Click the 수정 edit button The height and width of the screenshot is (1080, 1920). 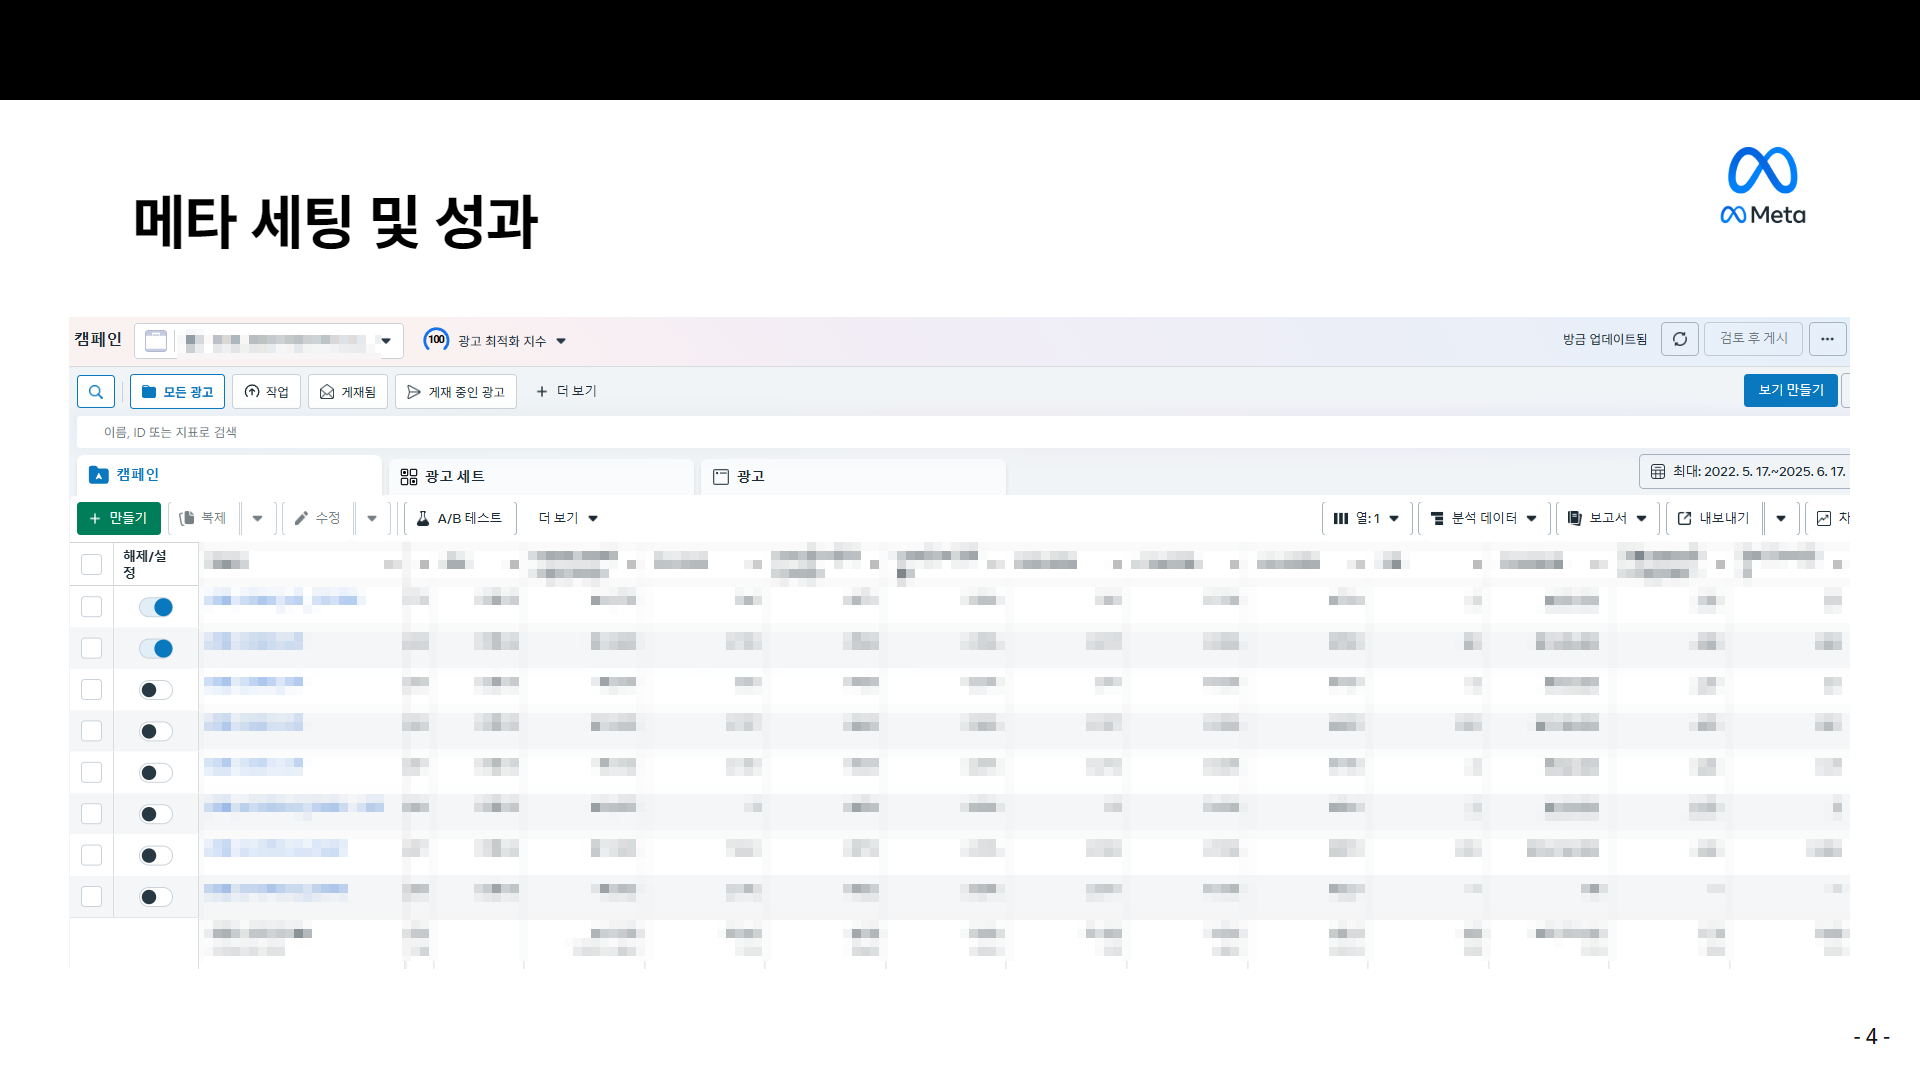tap(318, 518)
